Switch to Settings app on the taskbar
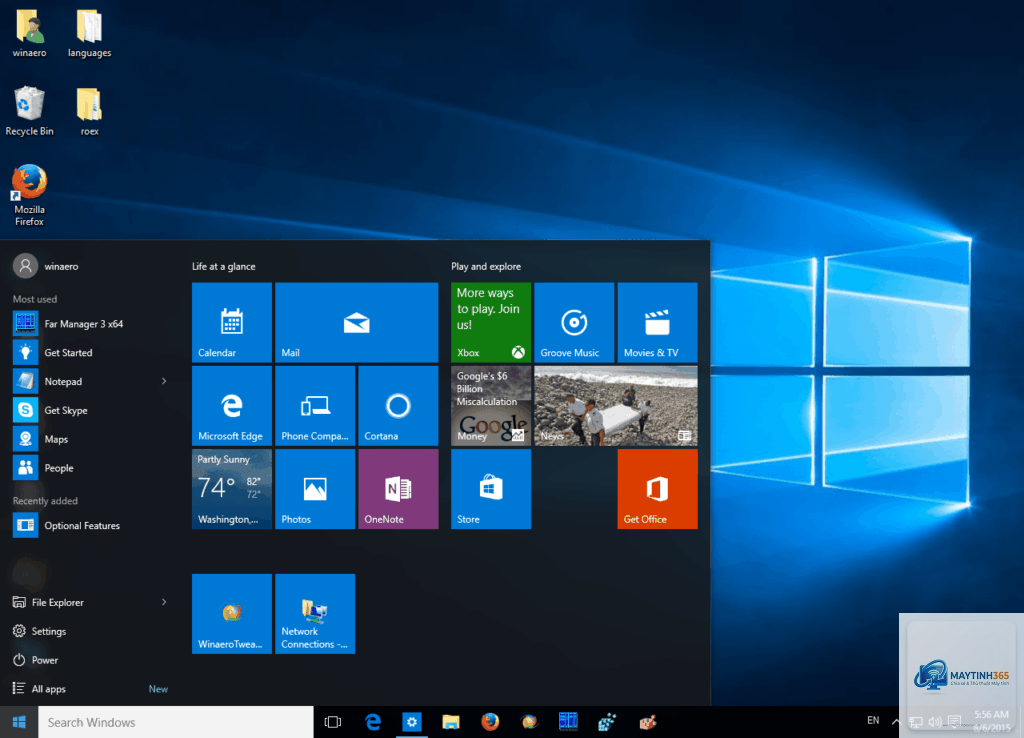Image resolution: width=1024 pixels, height=738 pixels. [x=412, y=722]
